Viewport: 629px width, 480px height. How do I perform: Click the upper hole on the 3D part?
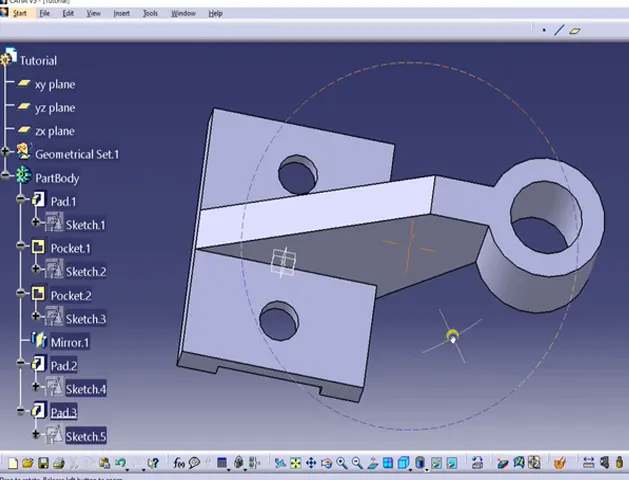(295, 176)
